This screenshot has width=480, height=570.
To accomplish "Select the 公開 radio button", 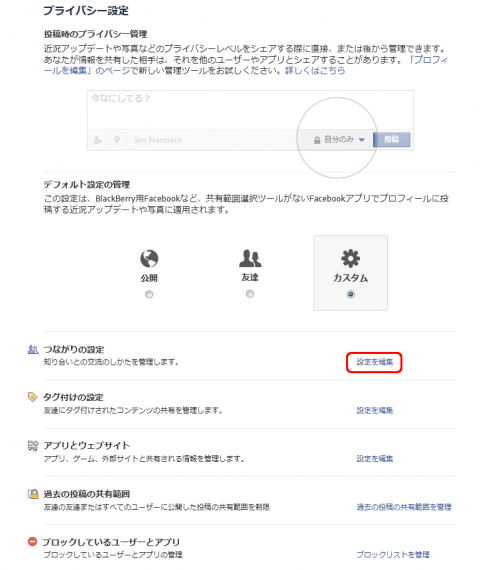I will (x=149, y=294).
